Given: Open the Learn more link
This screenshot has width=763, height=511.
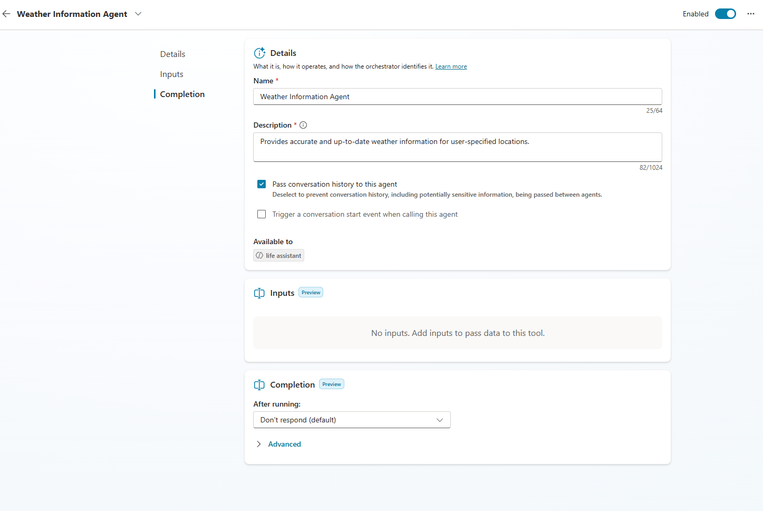Looking at the screenshot, I should (x=451, y=67).
